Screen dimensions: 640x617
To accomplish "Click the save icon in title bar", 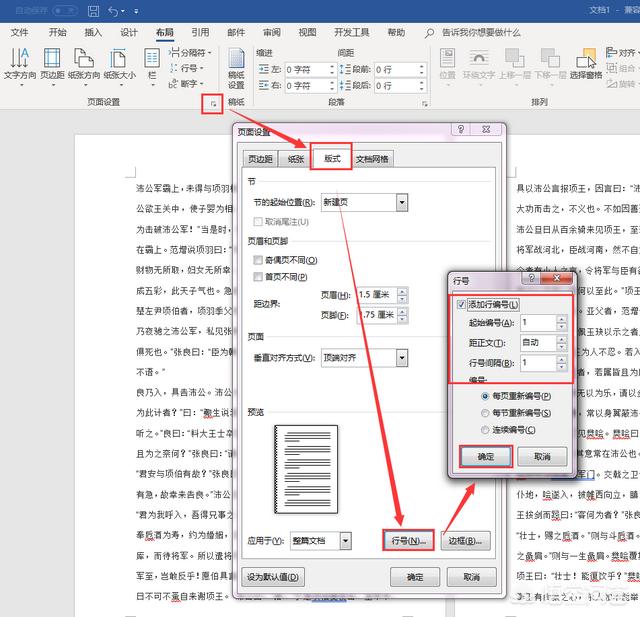I will click(92, 11).
